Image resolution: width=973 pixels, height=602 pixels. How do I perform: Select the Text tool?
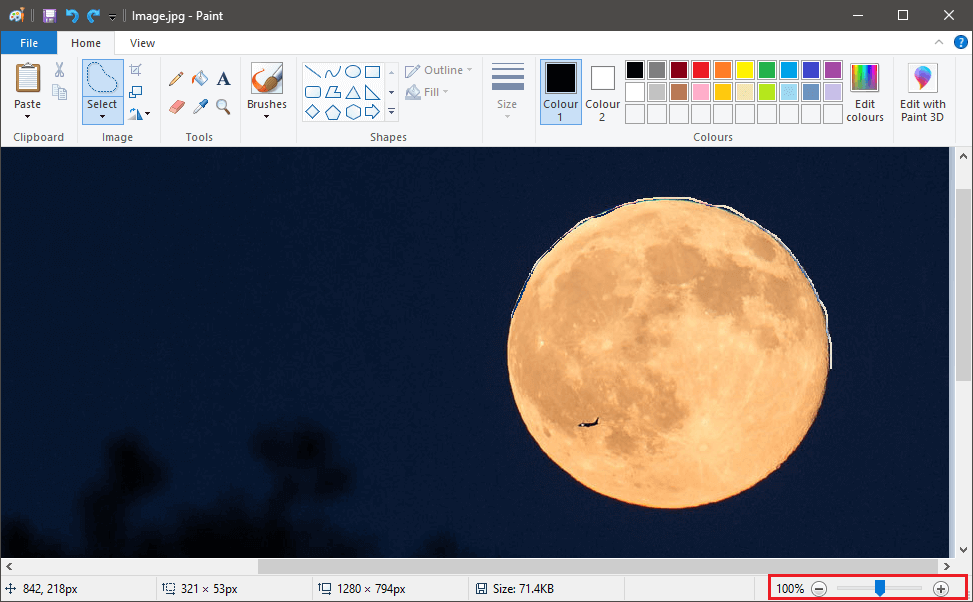(x=223, y=79)
